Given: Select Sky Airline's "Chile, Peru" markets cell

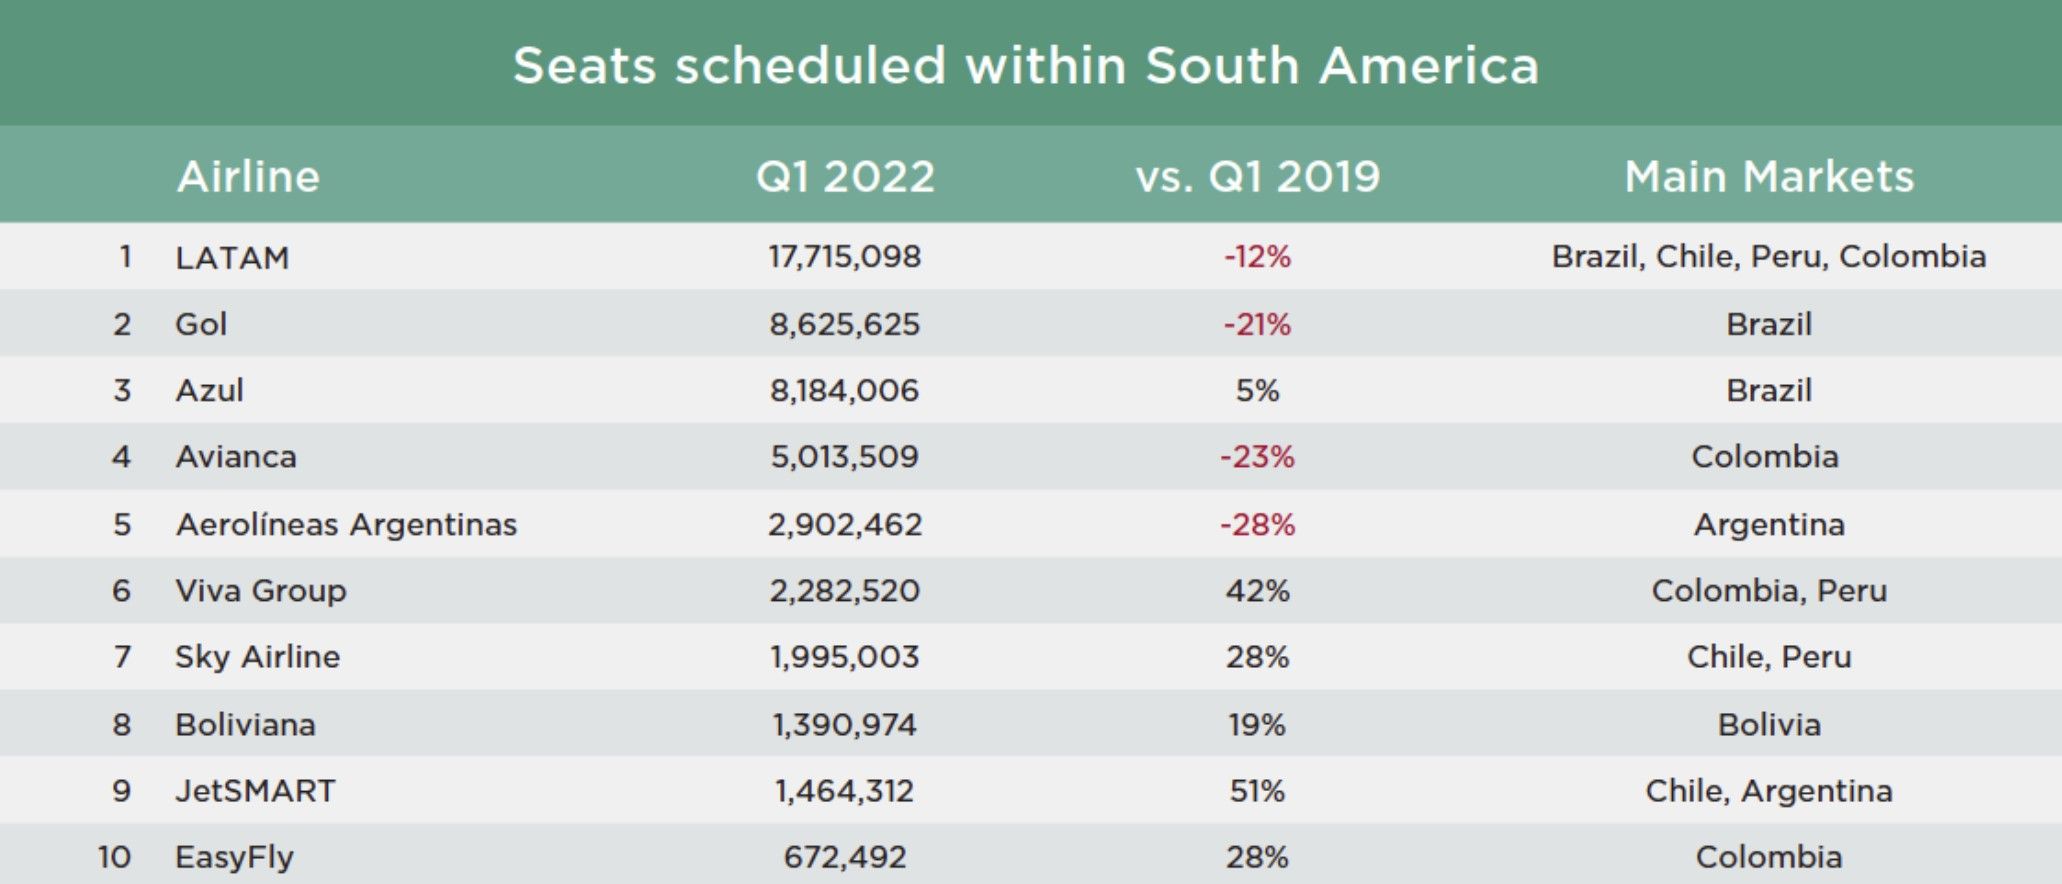Looking at the screenshot, I should click(1768, 657).
